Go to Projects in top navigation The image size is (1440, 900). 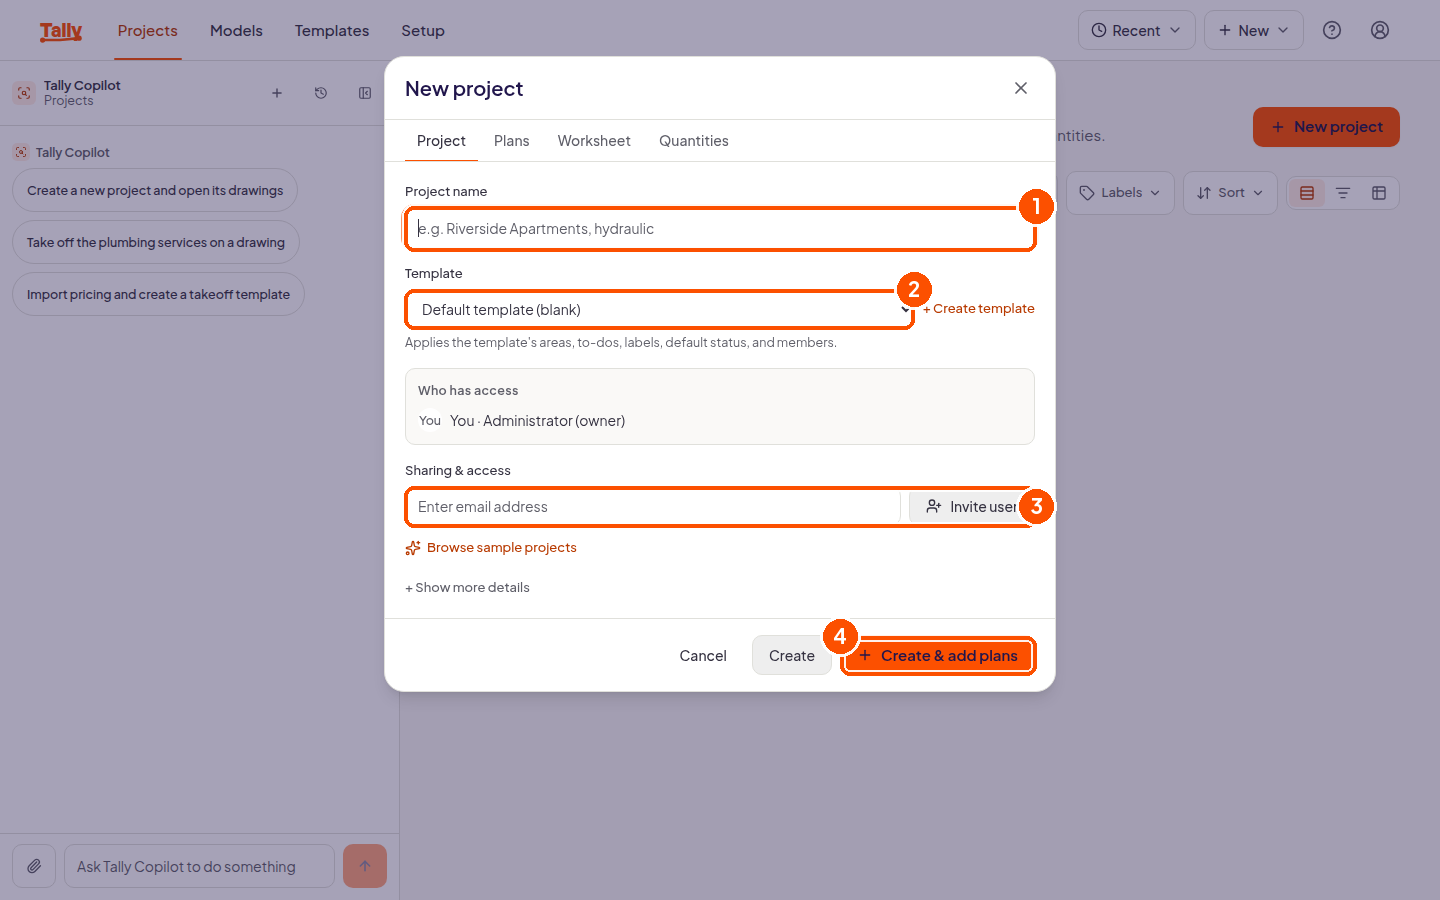point(148,31)
